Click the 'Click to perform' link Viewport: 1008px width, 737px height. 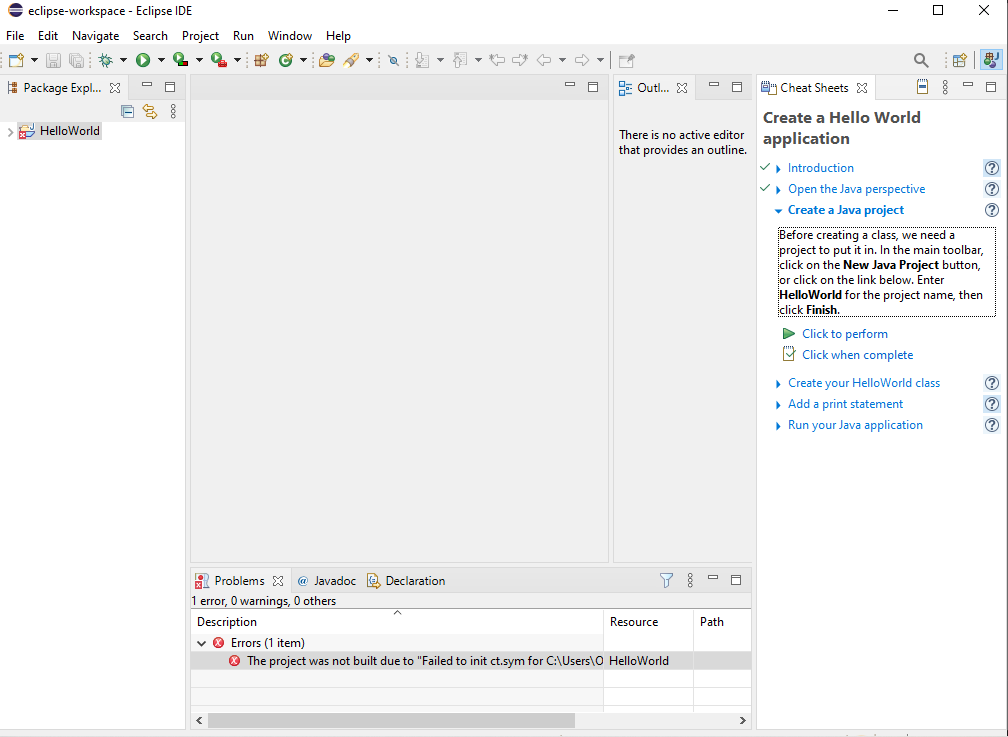pos(844,334)
